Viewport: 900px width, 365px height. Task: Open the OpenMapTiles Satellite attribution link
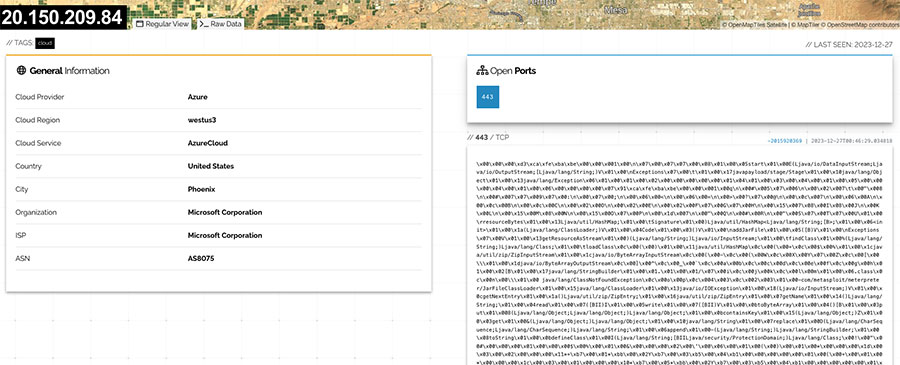[x=754, y=25]
